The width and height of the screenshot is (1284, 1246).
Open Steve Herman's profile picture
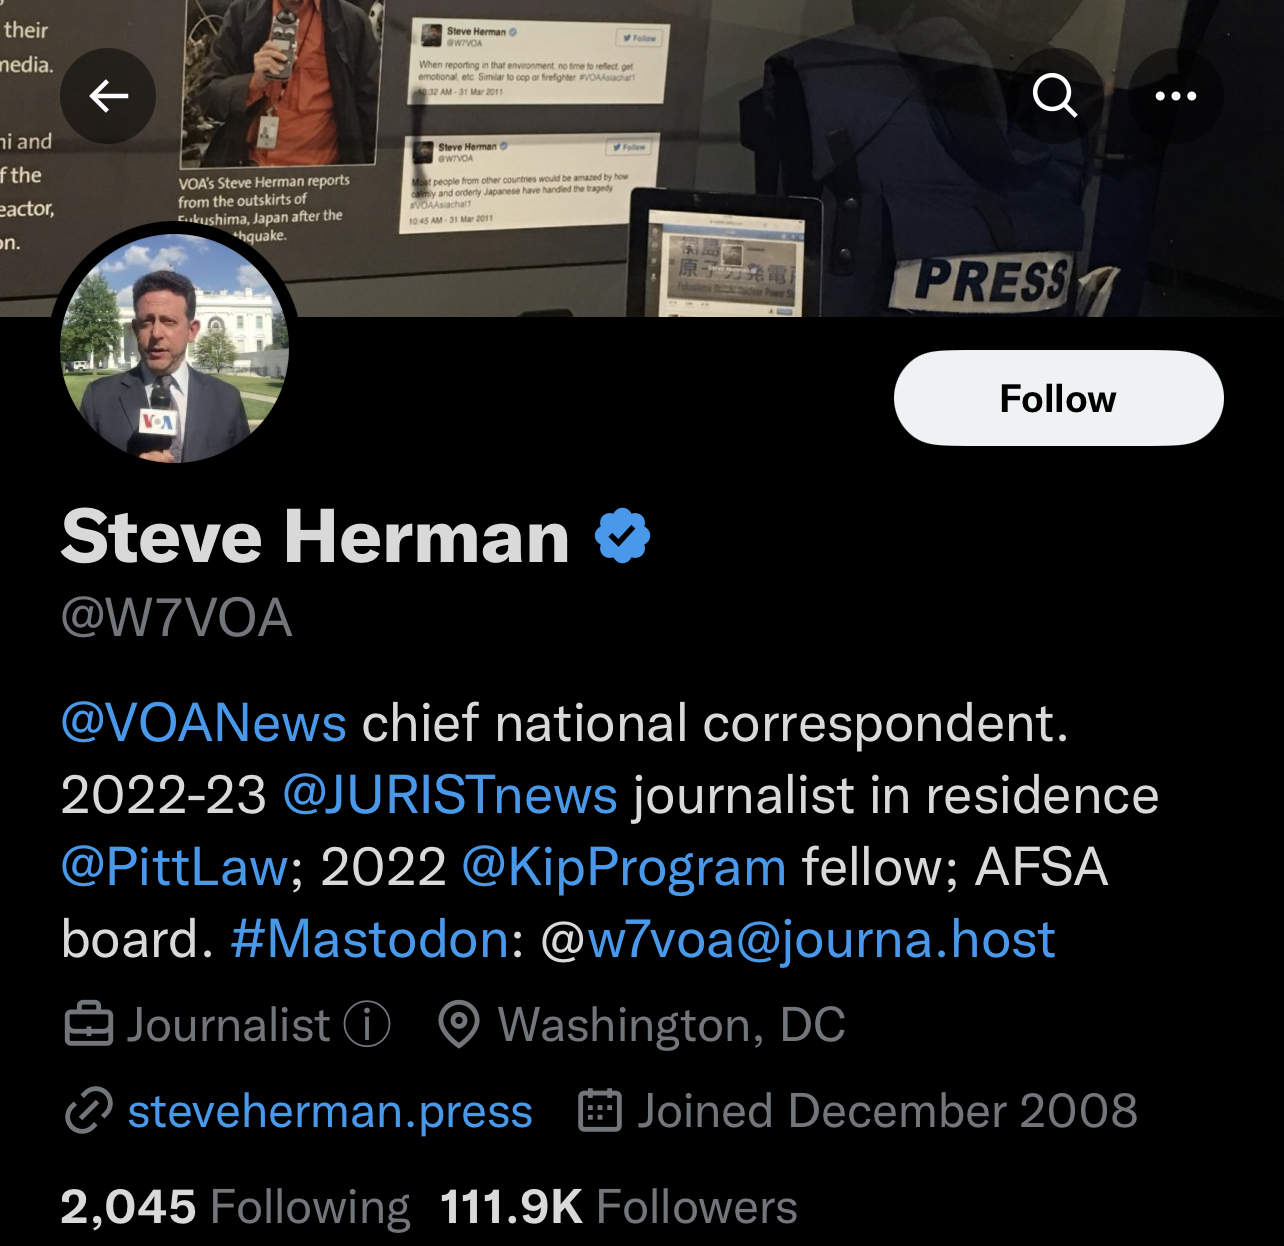point(175,348)
